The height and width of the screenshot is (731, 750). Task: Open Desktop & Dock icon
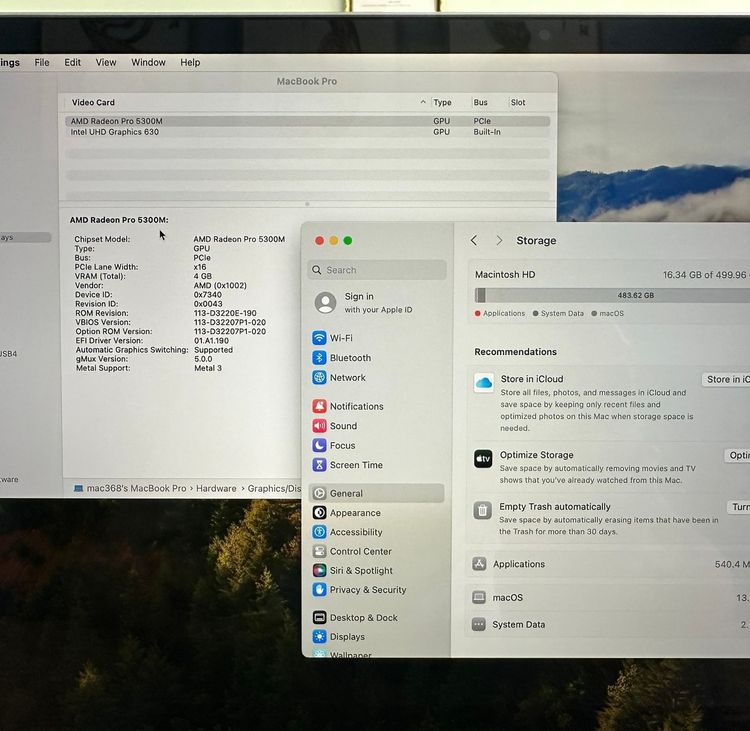point(320,617)
